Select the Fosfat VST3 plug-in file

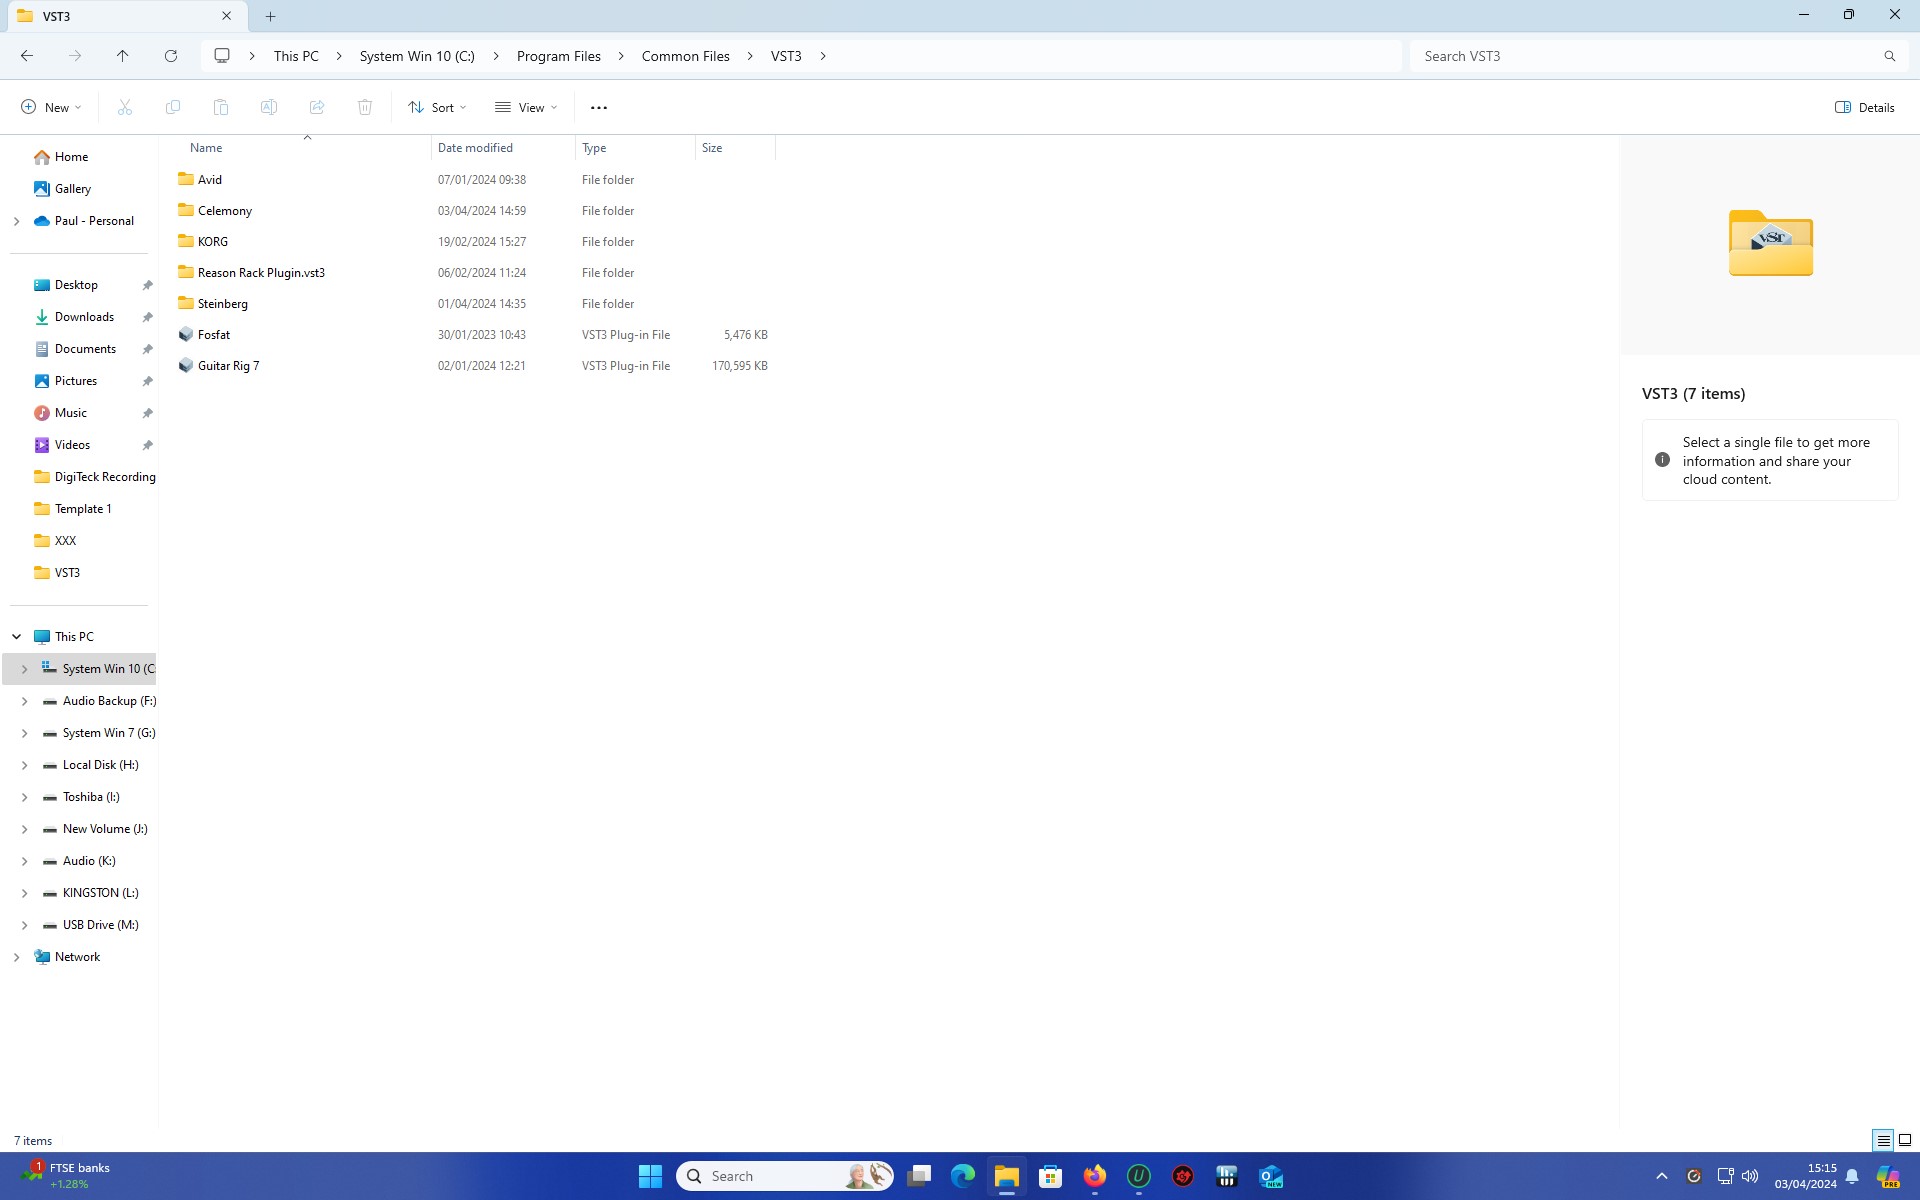coord(214,335)
